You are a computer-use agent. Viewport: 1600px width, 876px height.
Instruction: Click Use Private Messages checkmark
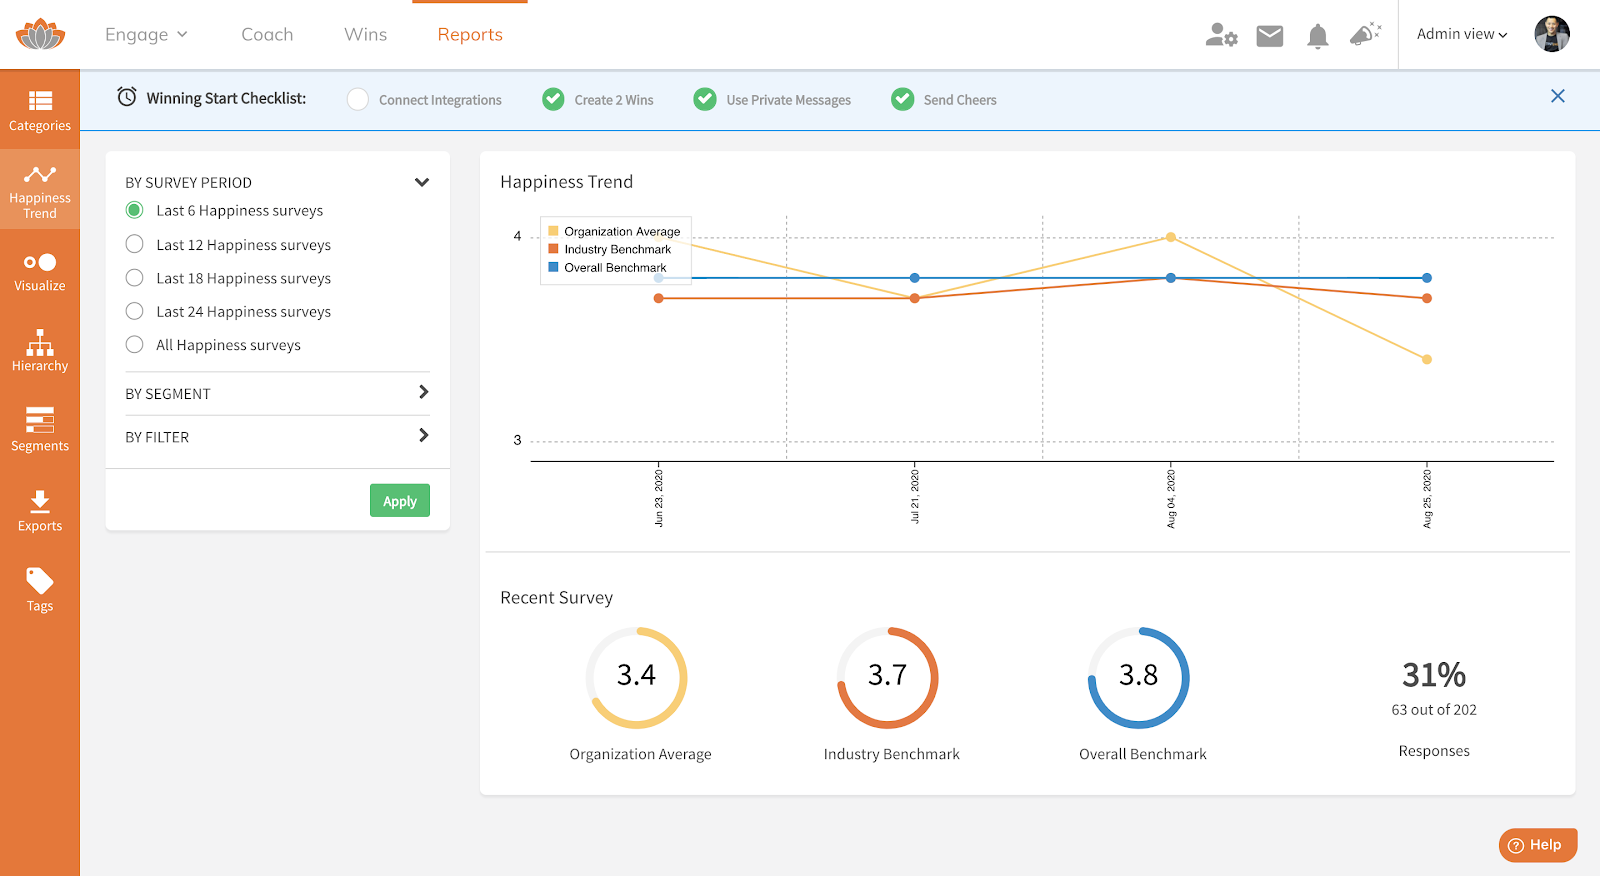705,99
